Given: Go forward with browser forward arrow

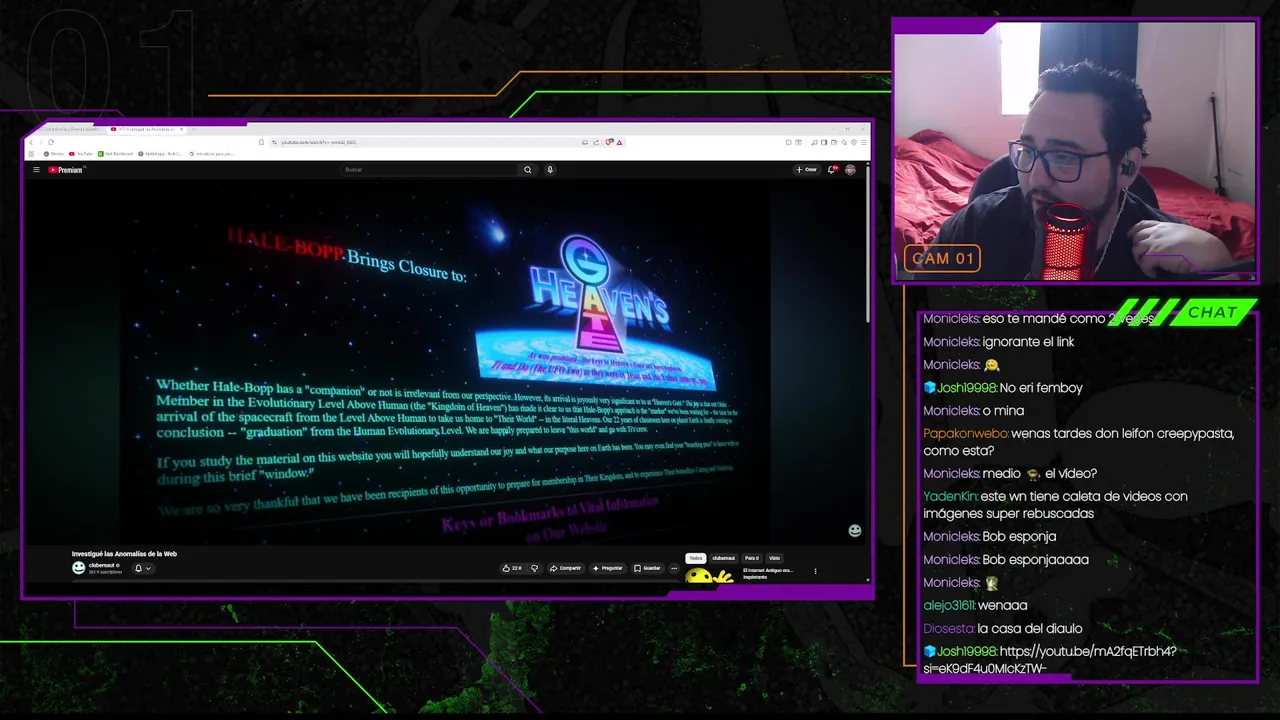Looking at the screenshot, I should [41, 142].
